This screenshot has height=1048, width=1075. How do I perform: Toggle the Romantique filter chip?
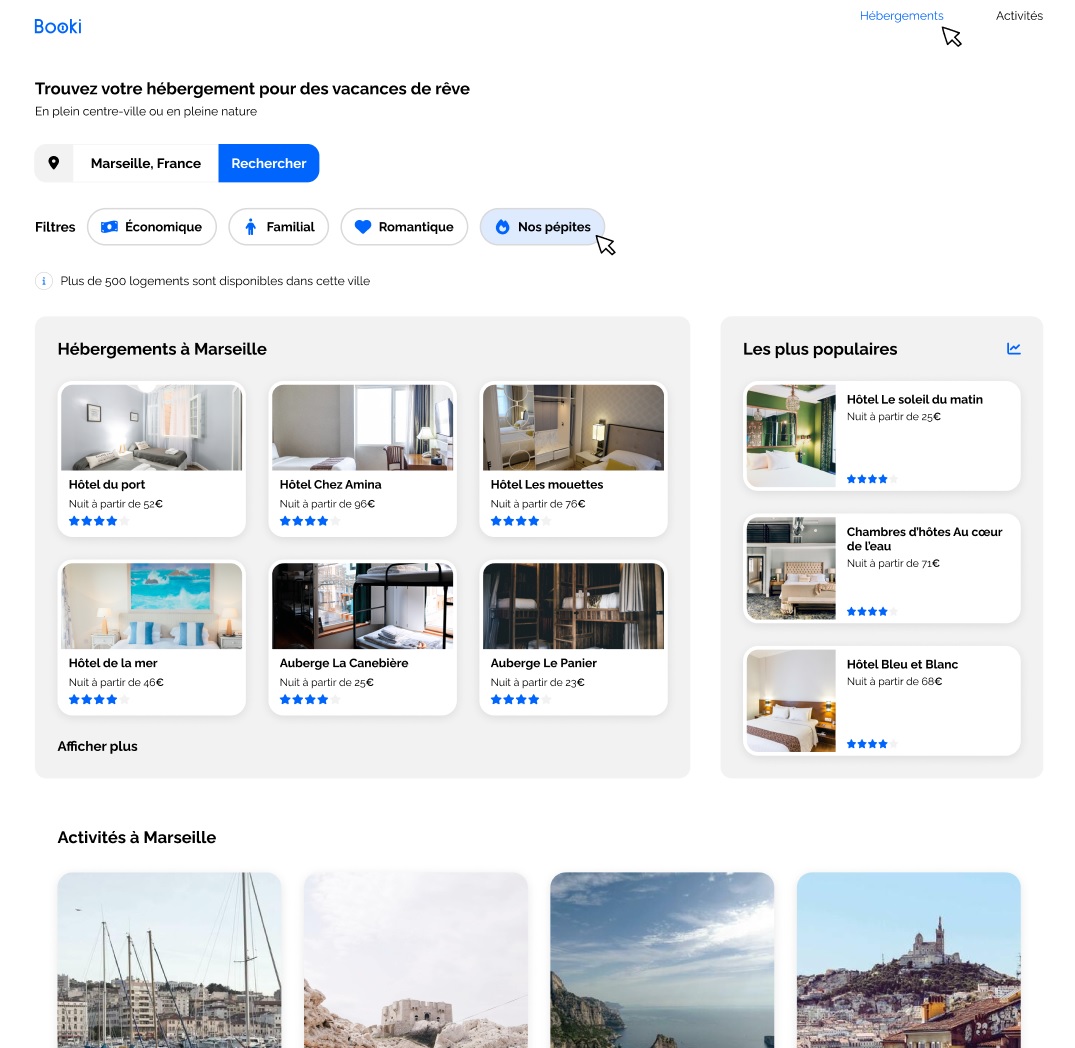(x=404, y=227)
